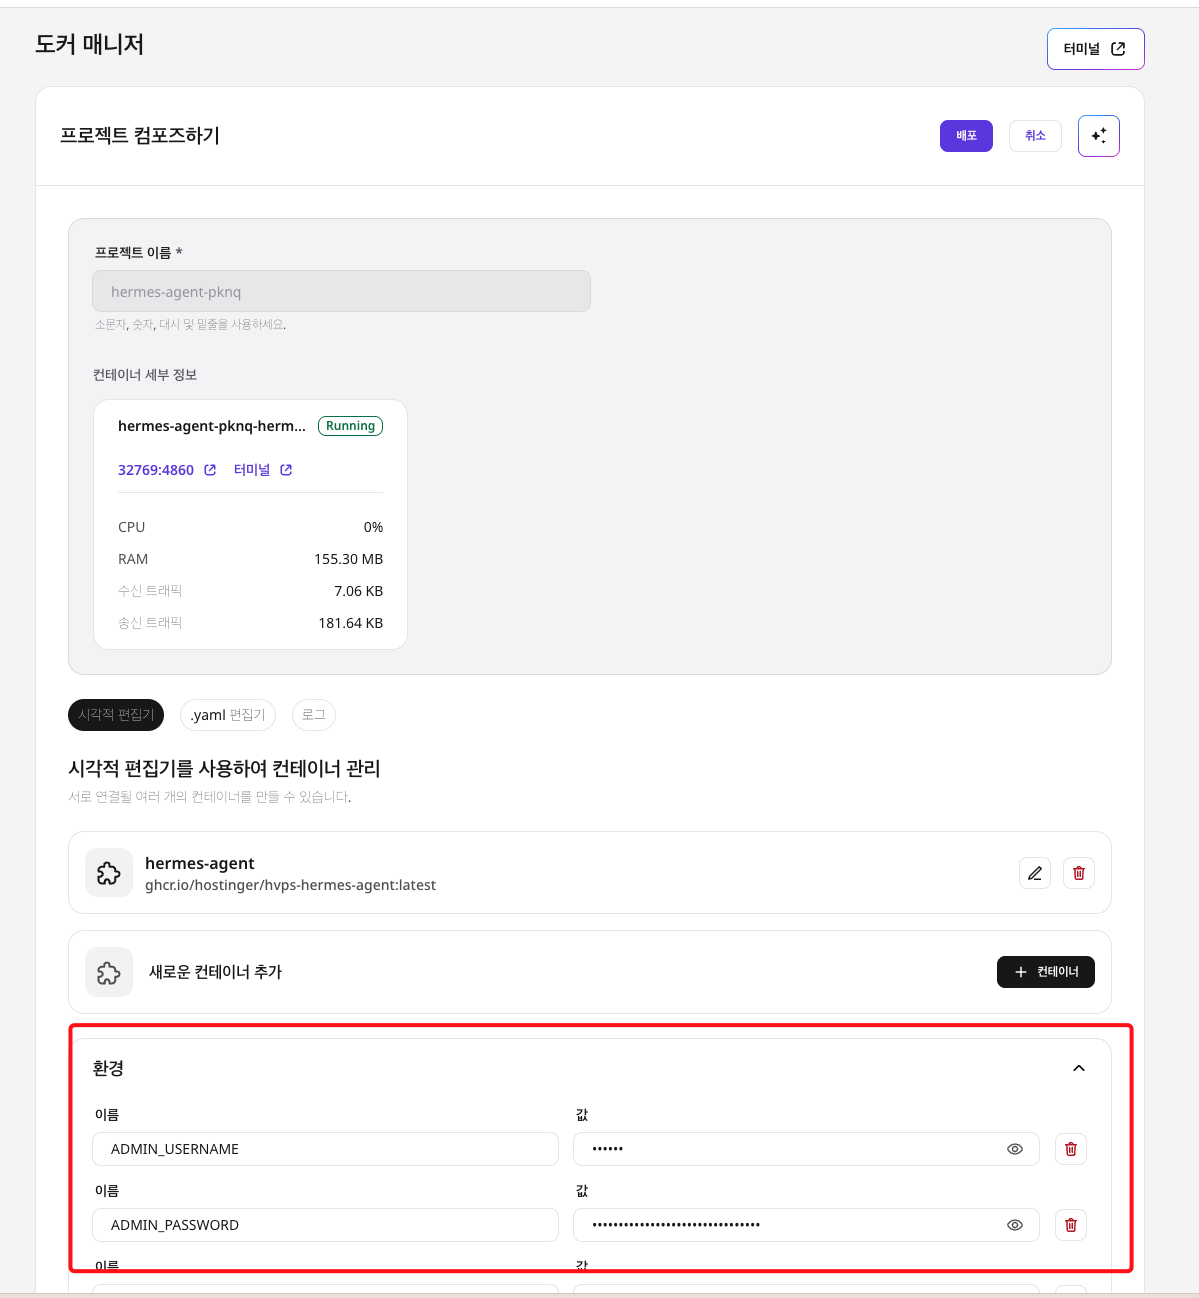
Task: Click the 새로운 컨테이너 추가 puzzle icon
Action: tap(109, 972)
